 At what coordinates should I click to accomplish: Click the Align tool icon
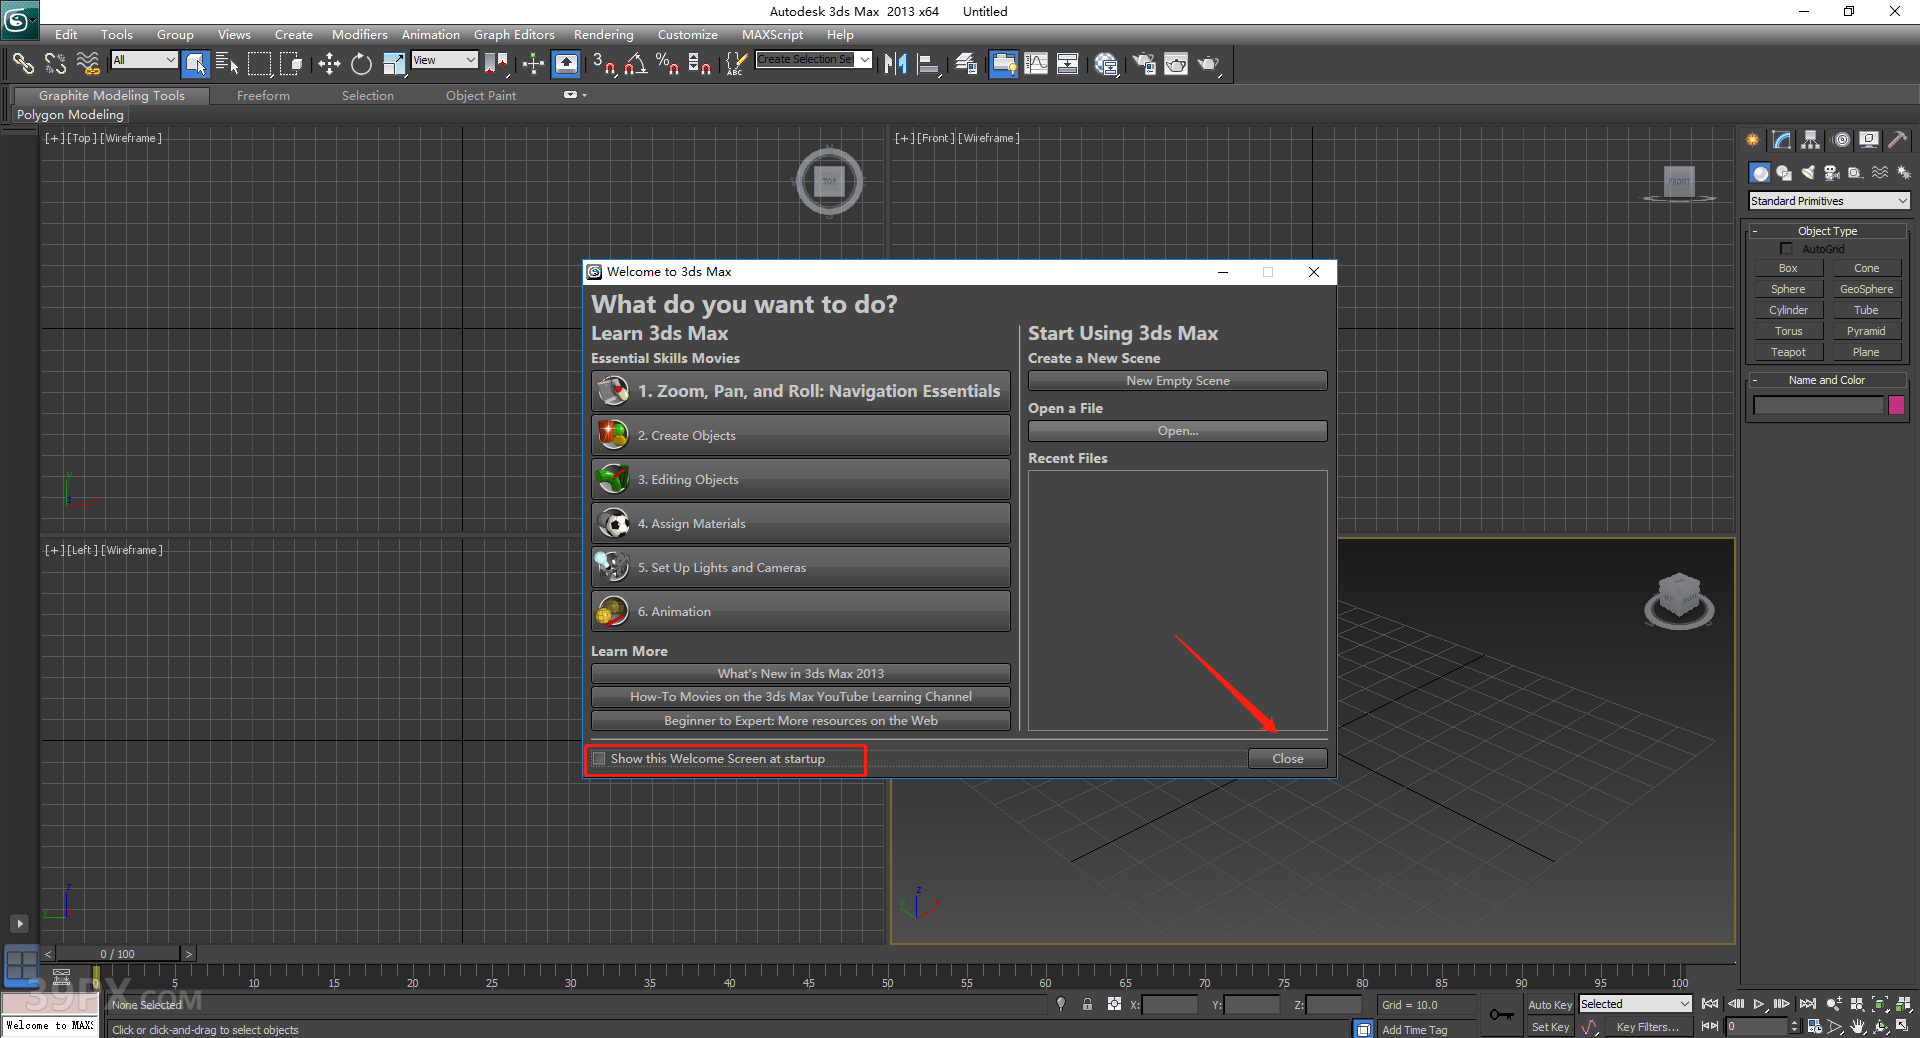coord(929,64)
